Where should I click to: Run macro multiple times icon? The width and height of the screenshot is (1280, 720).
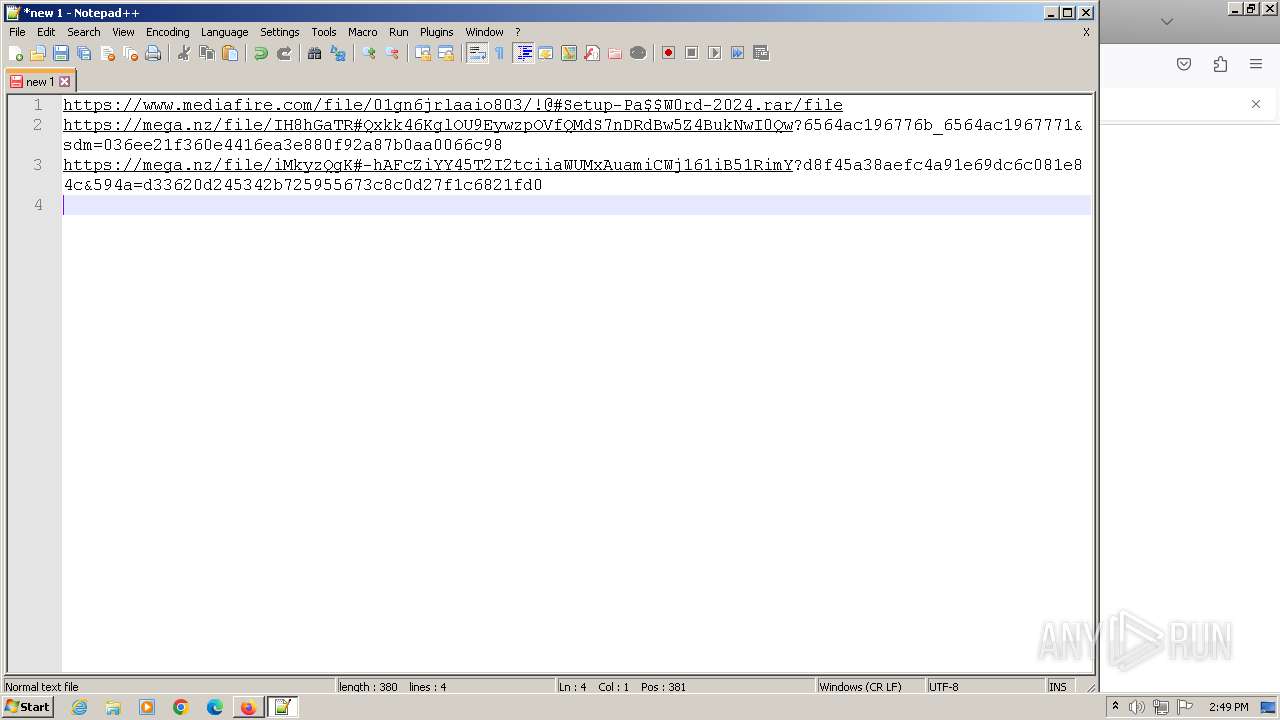coord(738,53)
